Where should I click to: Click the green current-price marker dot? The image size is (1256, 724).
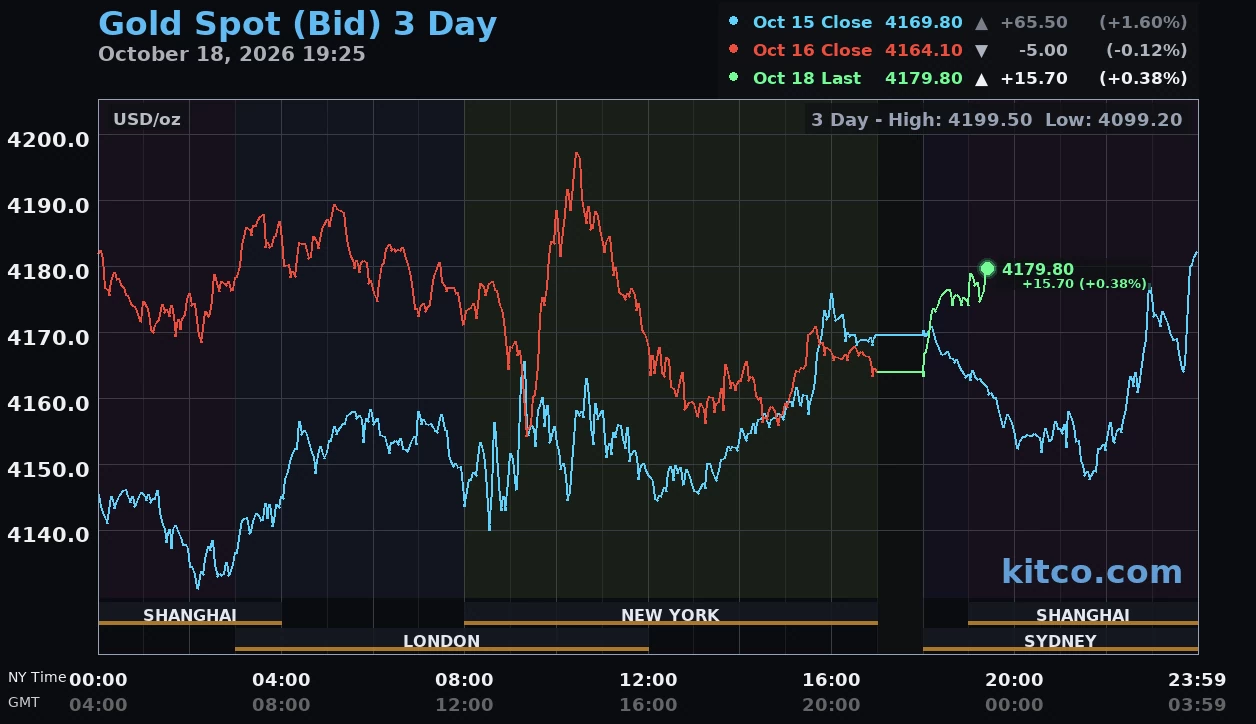pyautogui.click(x=987, y=268)
